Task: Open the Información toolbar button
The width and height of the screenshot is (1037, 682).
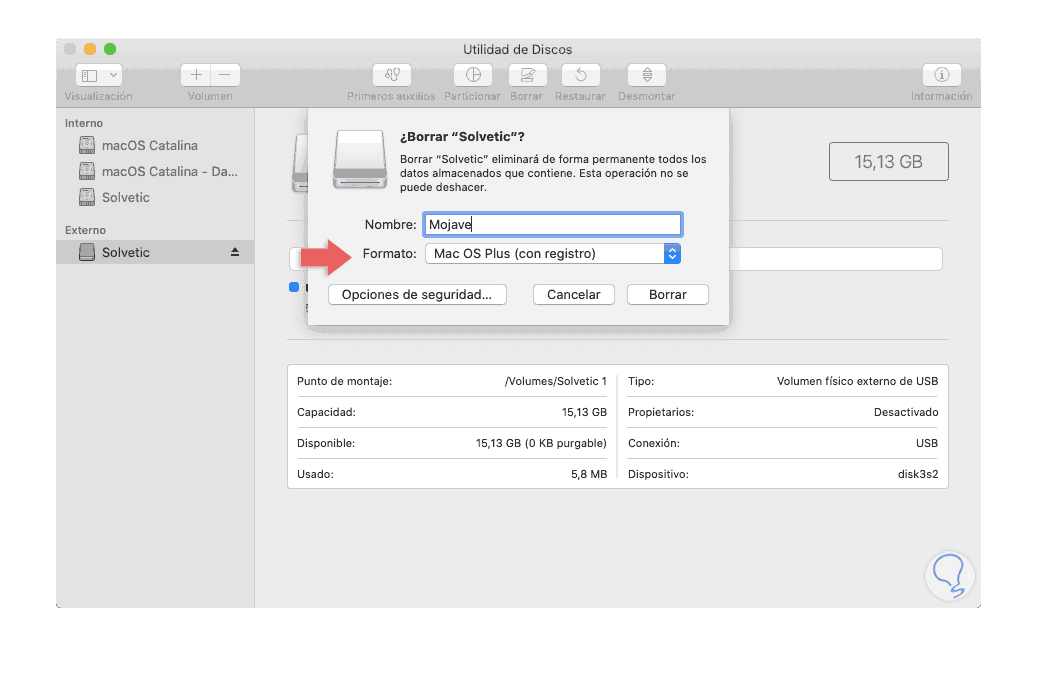Action: 941,75
